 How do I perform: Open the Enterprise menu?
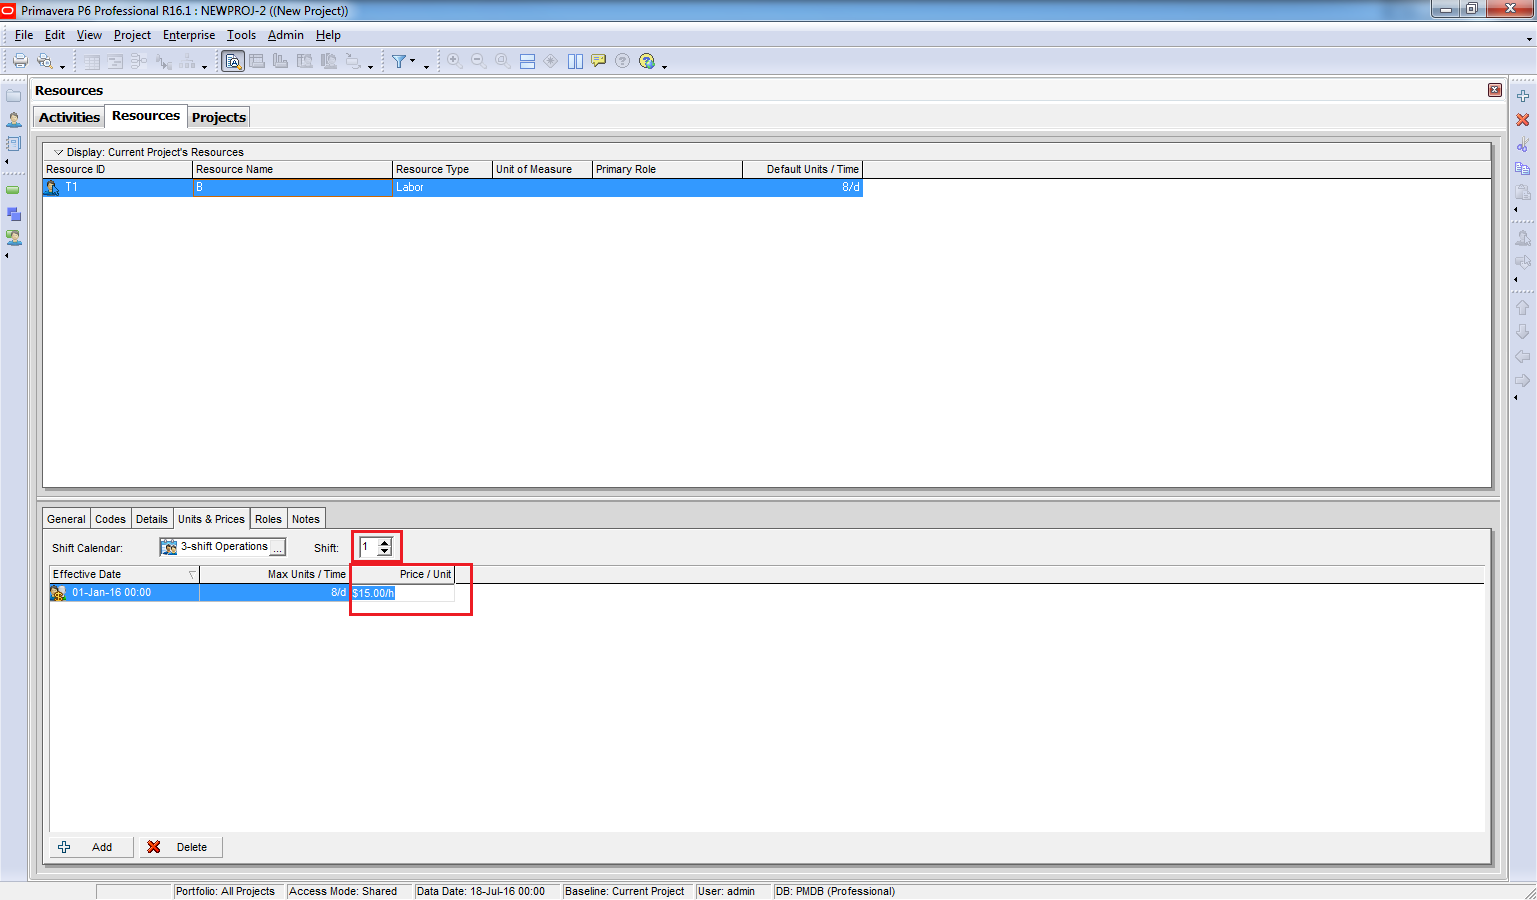(188, 35)
